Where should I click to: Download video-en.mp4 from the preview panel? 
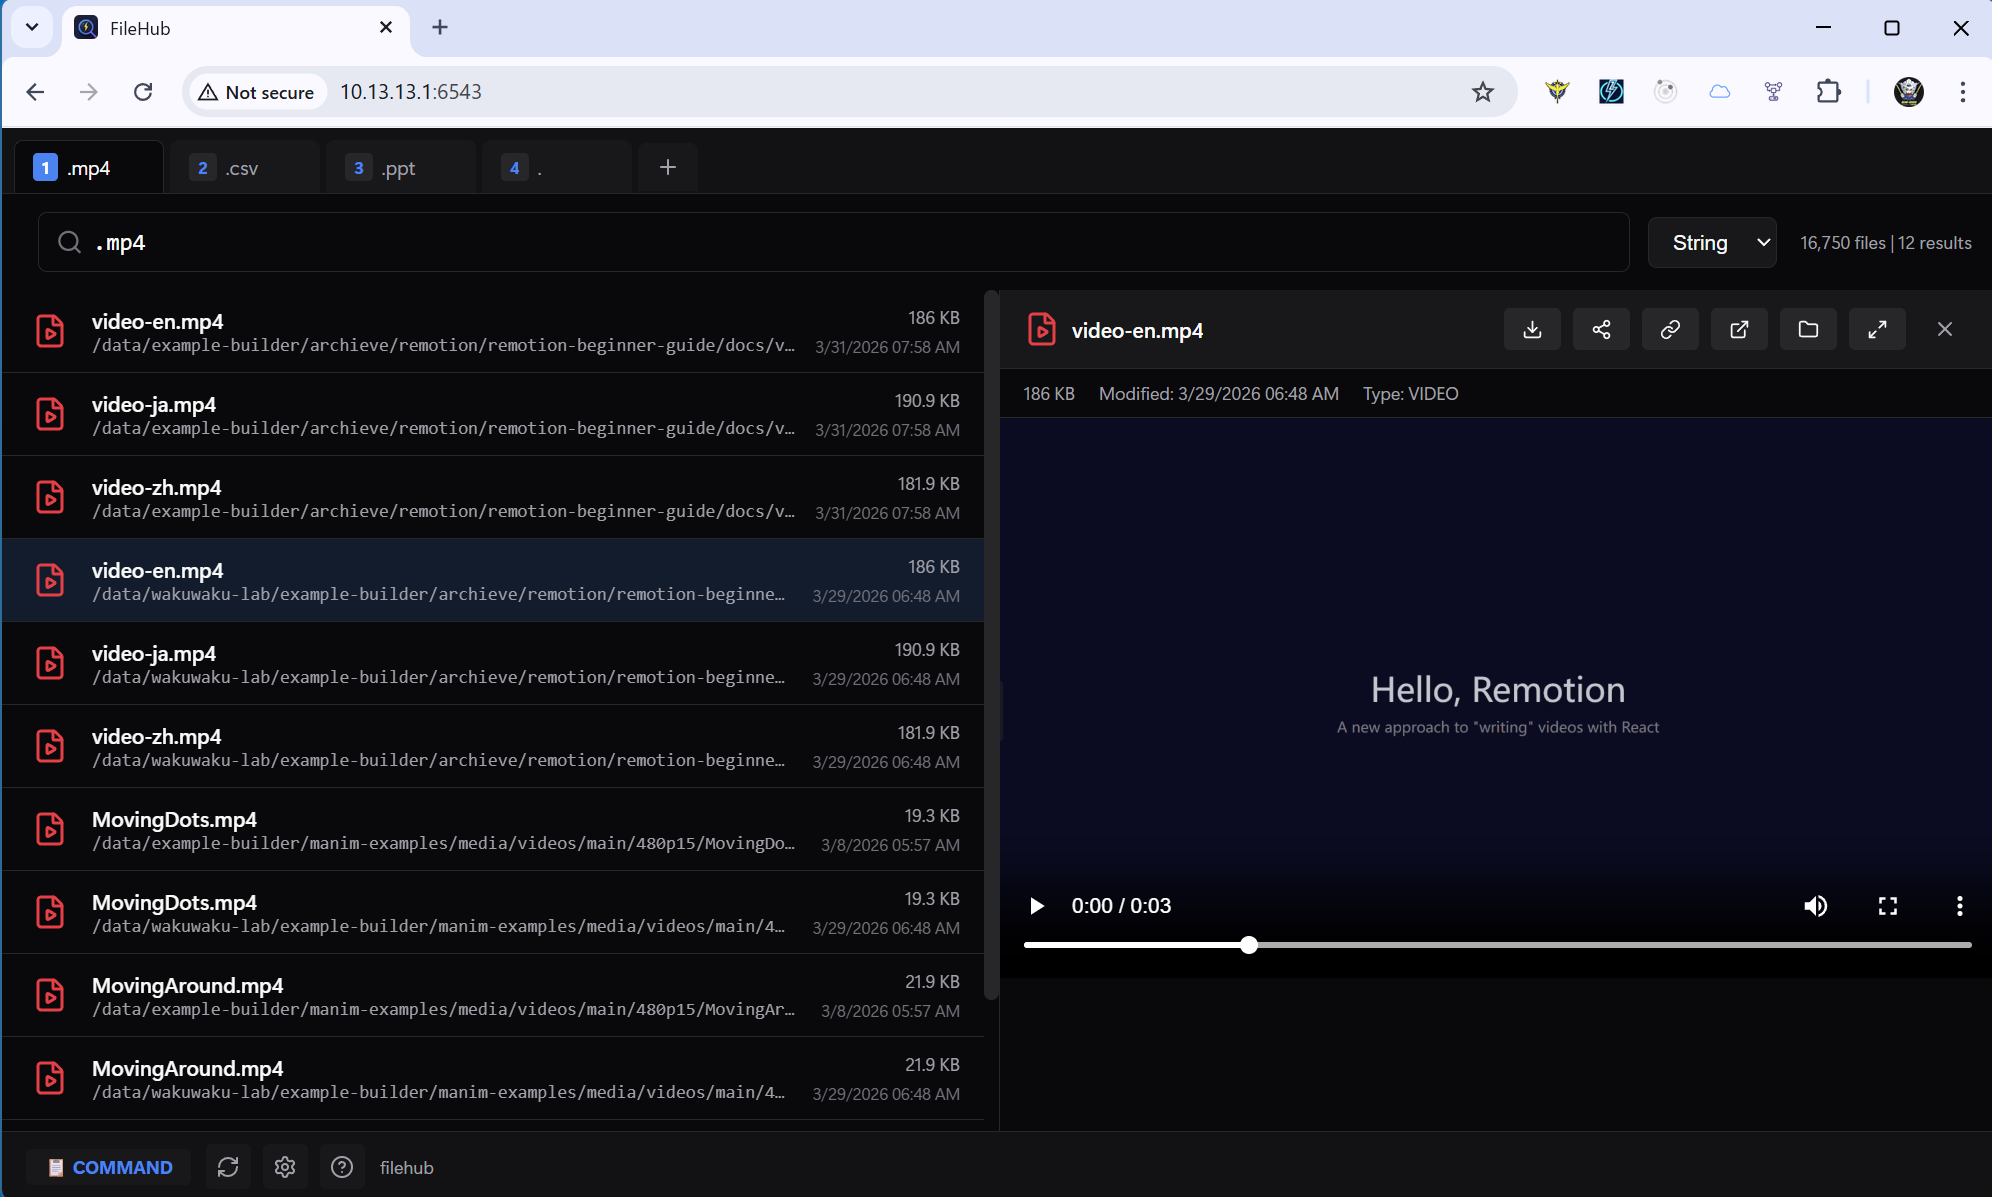point(1532,329)
